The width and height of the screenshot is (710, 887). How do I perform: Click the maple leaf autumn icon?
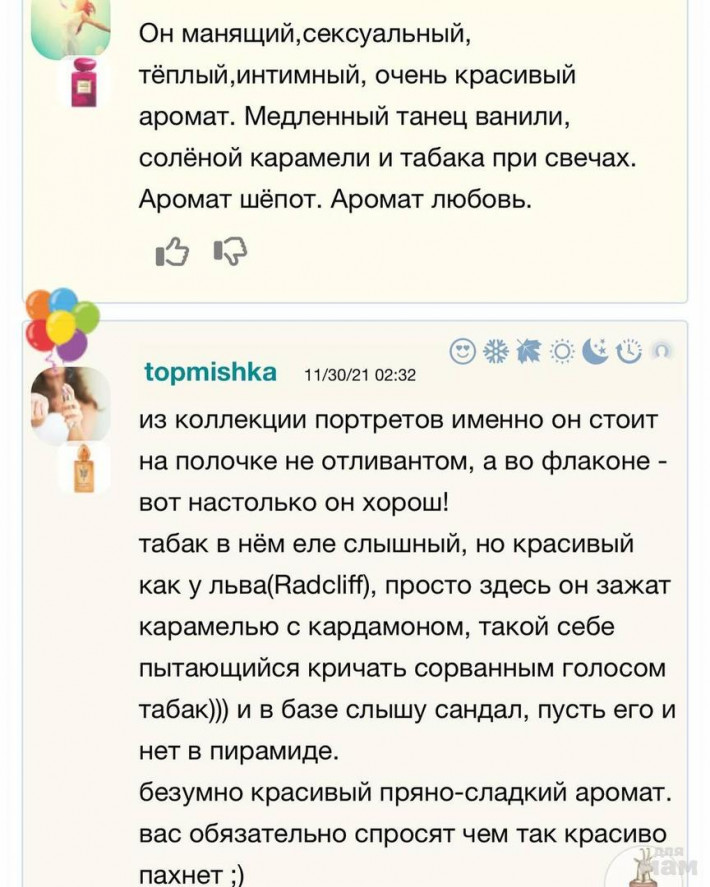coord(528,351)
